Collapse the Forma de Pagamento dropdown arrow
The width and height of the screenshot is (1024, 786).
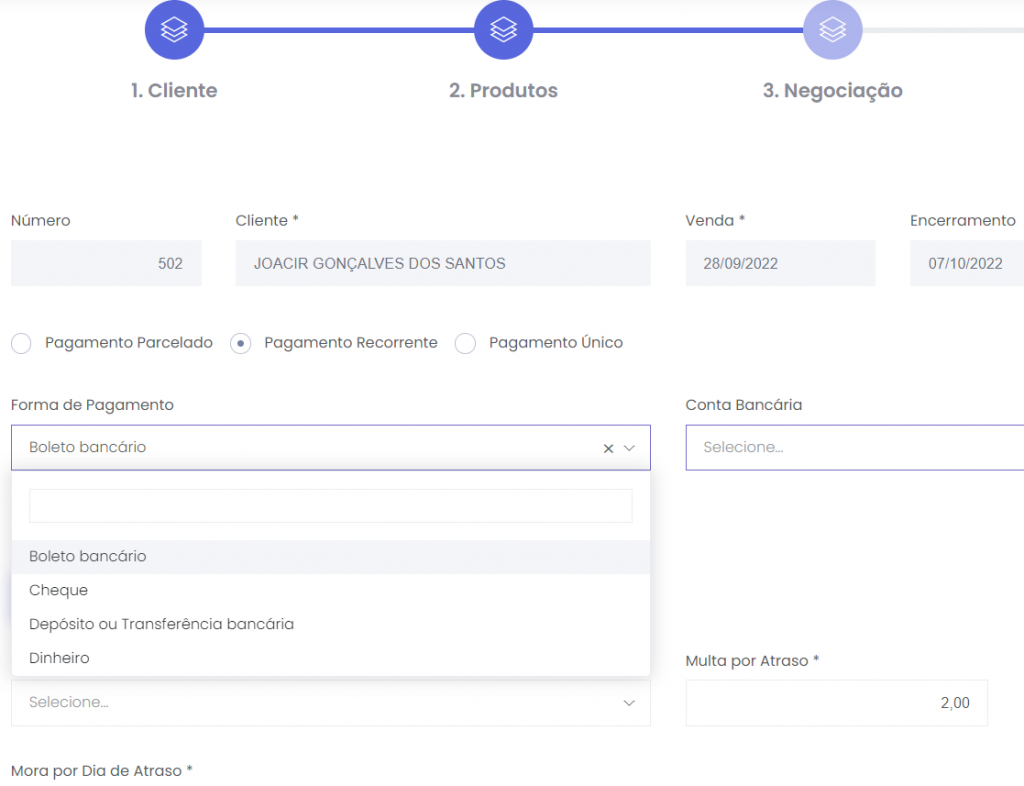point(630,449)
